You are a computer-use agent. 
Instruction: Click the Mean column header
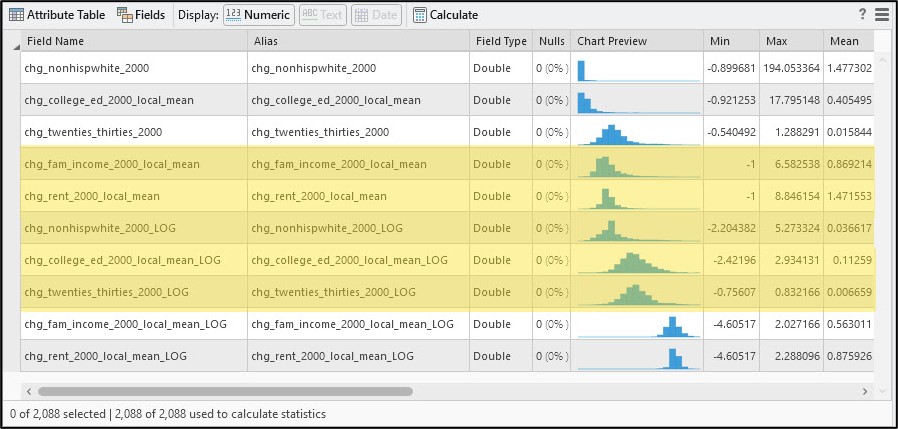point(845,41)
